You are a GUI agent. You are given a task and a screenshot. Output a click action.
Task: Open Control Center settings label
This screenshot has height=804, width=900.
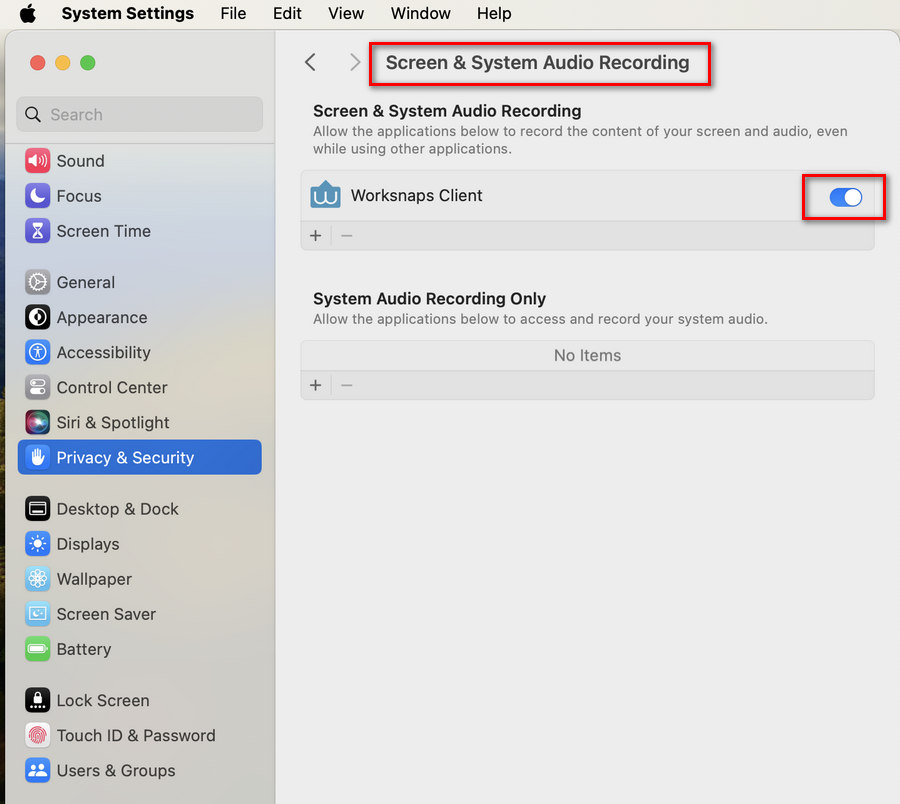click(x=112, y=387)
